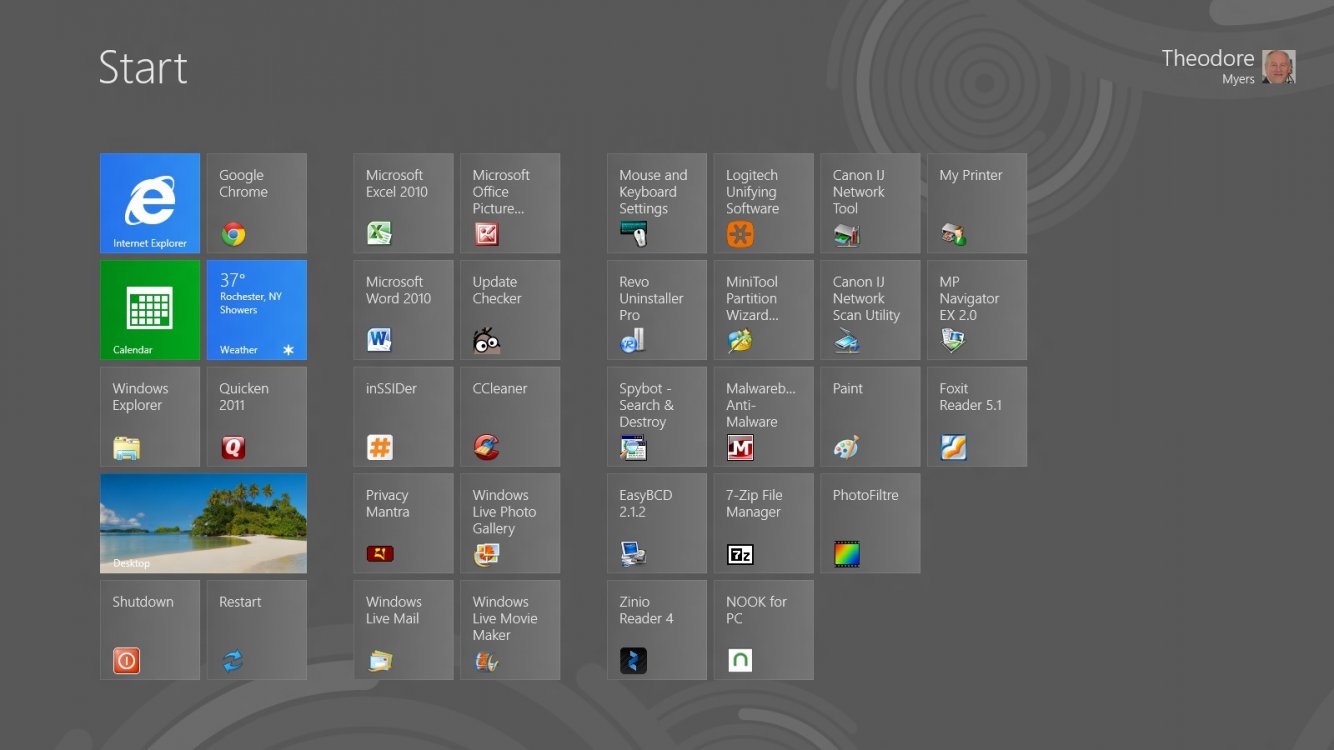This screenshot has height=750, width=1334.
Task: Launch Quicken 2011 tile
Action: [257, 417]
